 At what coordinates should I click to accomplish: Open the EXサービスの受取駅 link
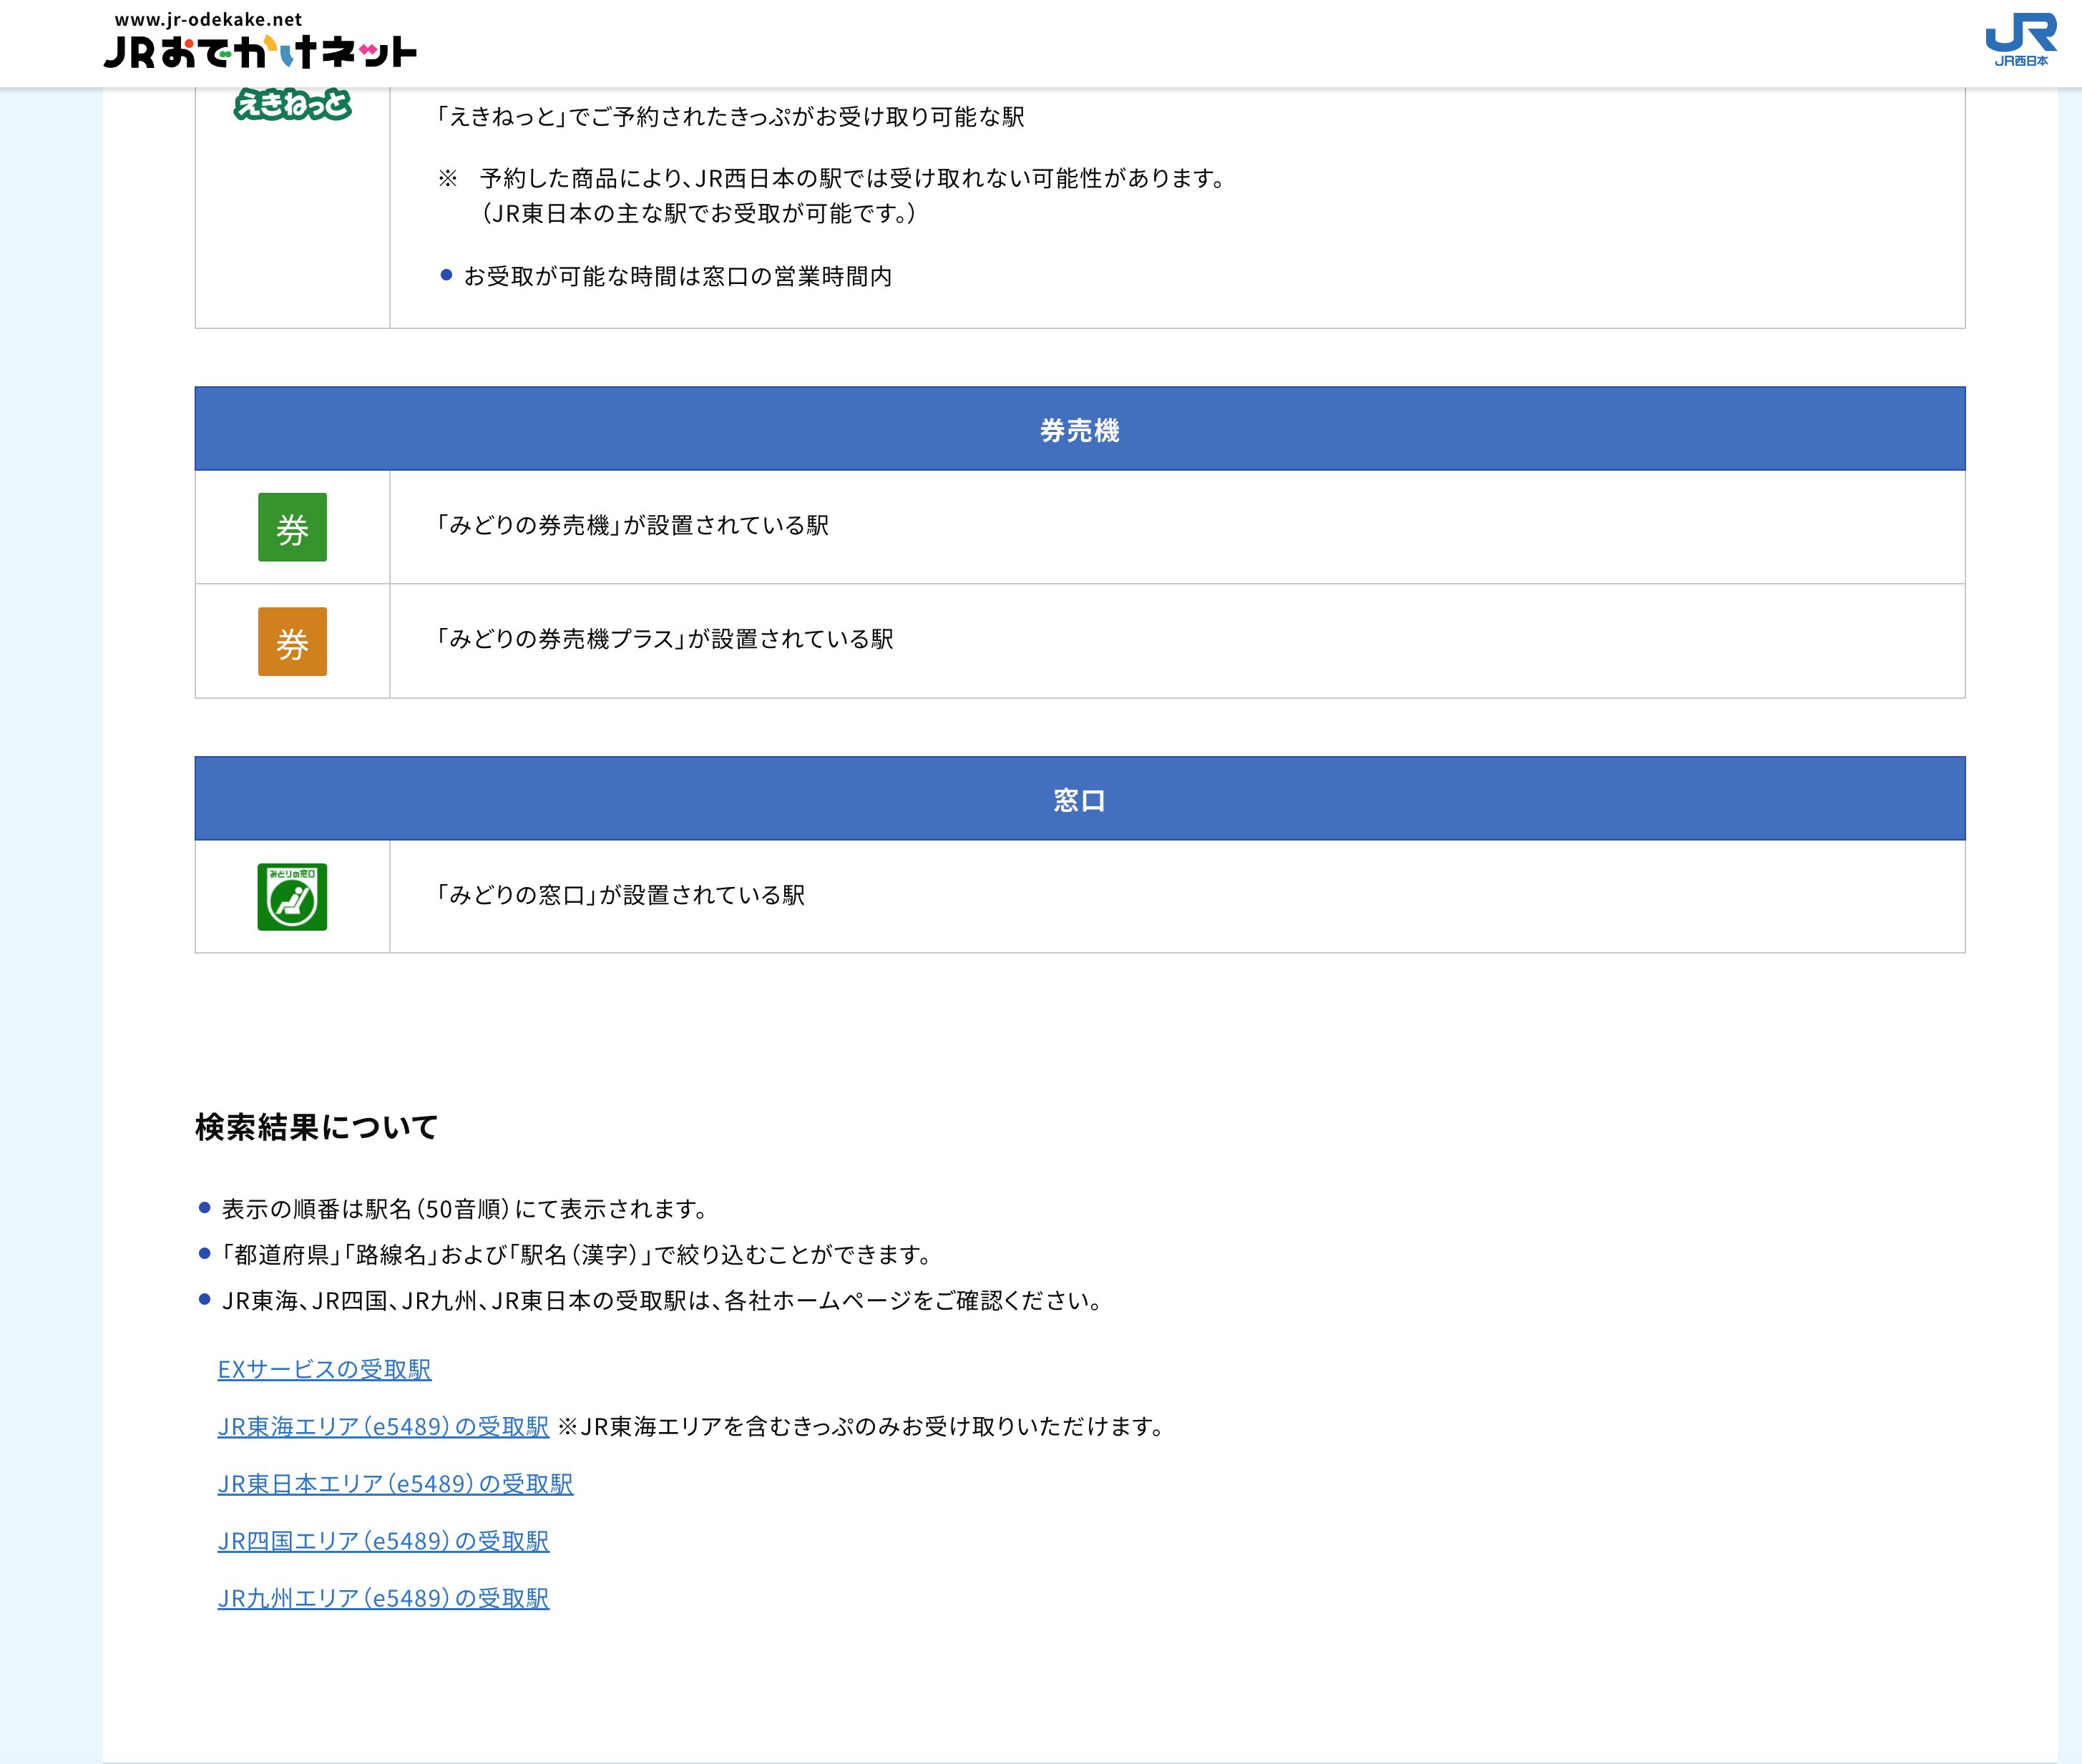tap(324, 1370)
